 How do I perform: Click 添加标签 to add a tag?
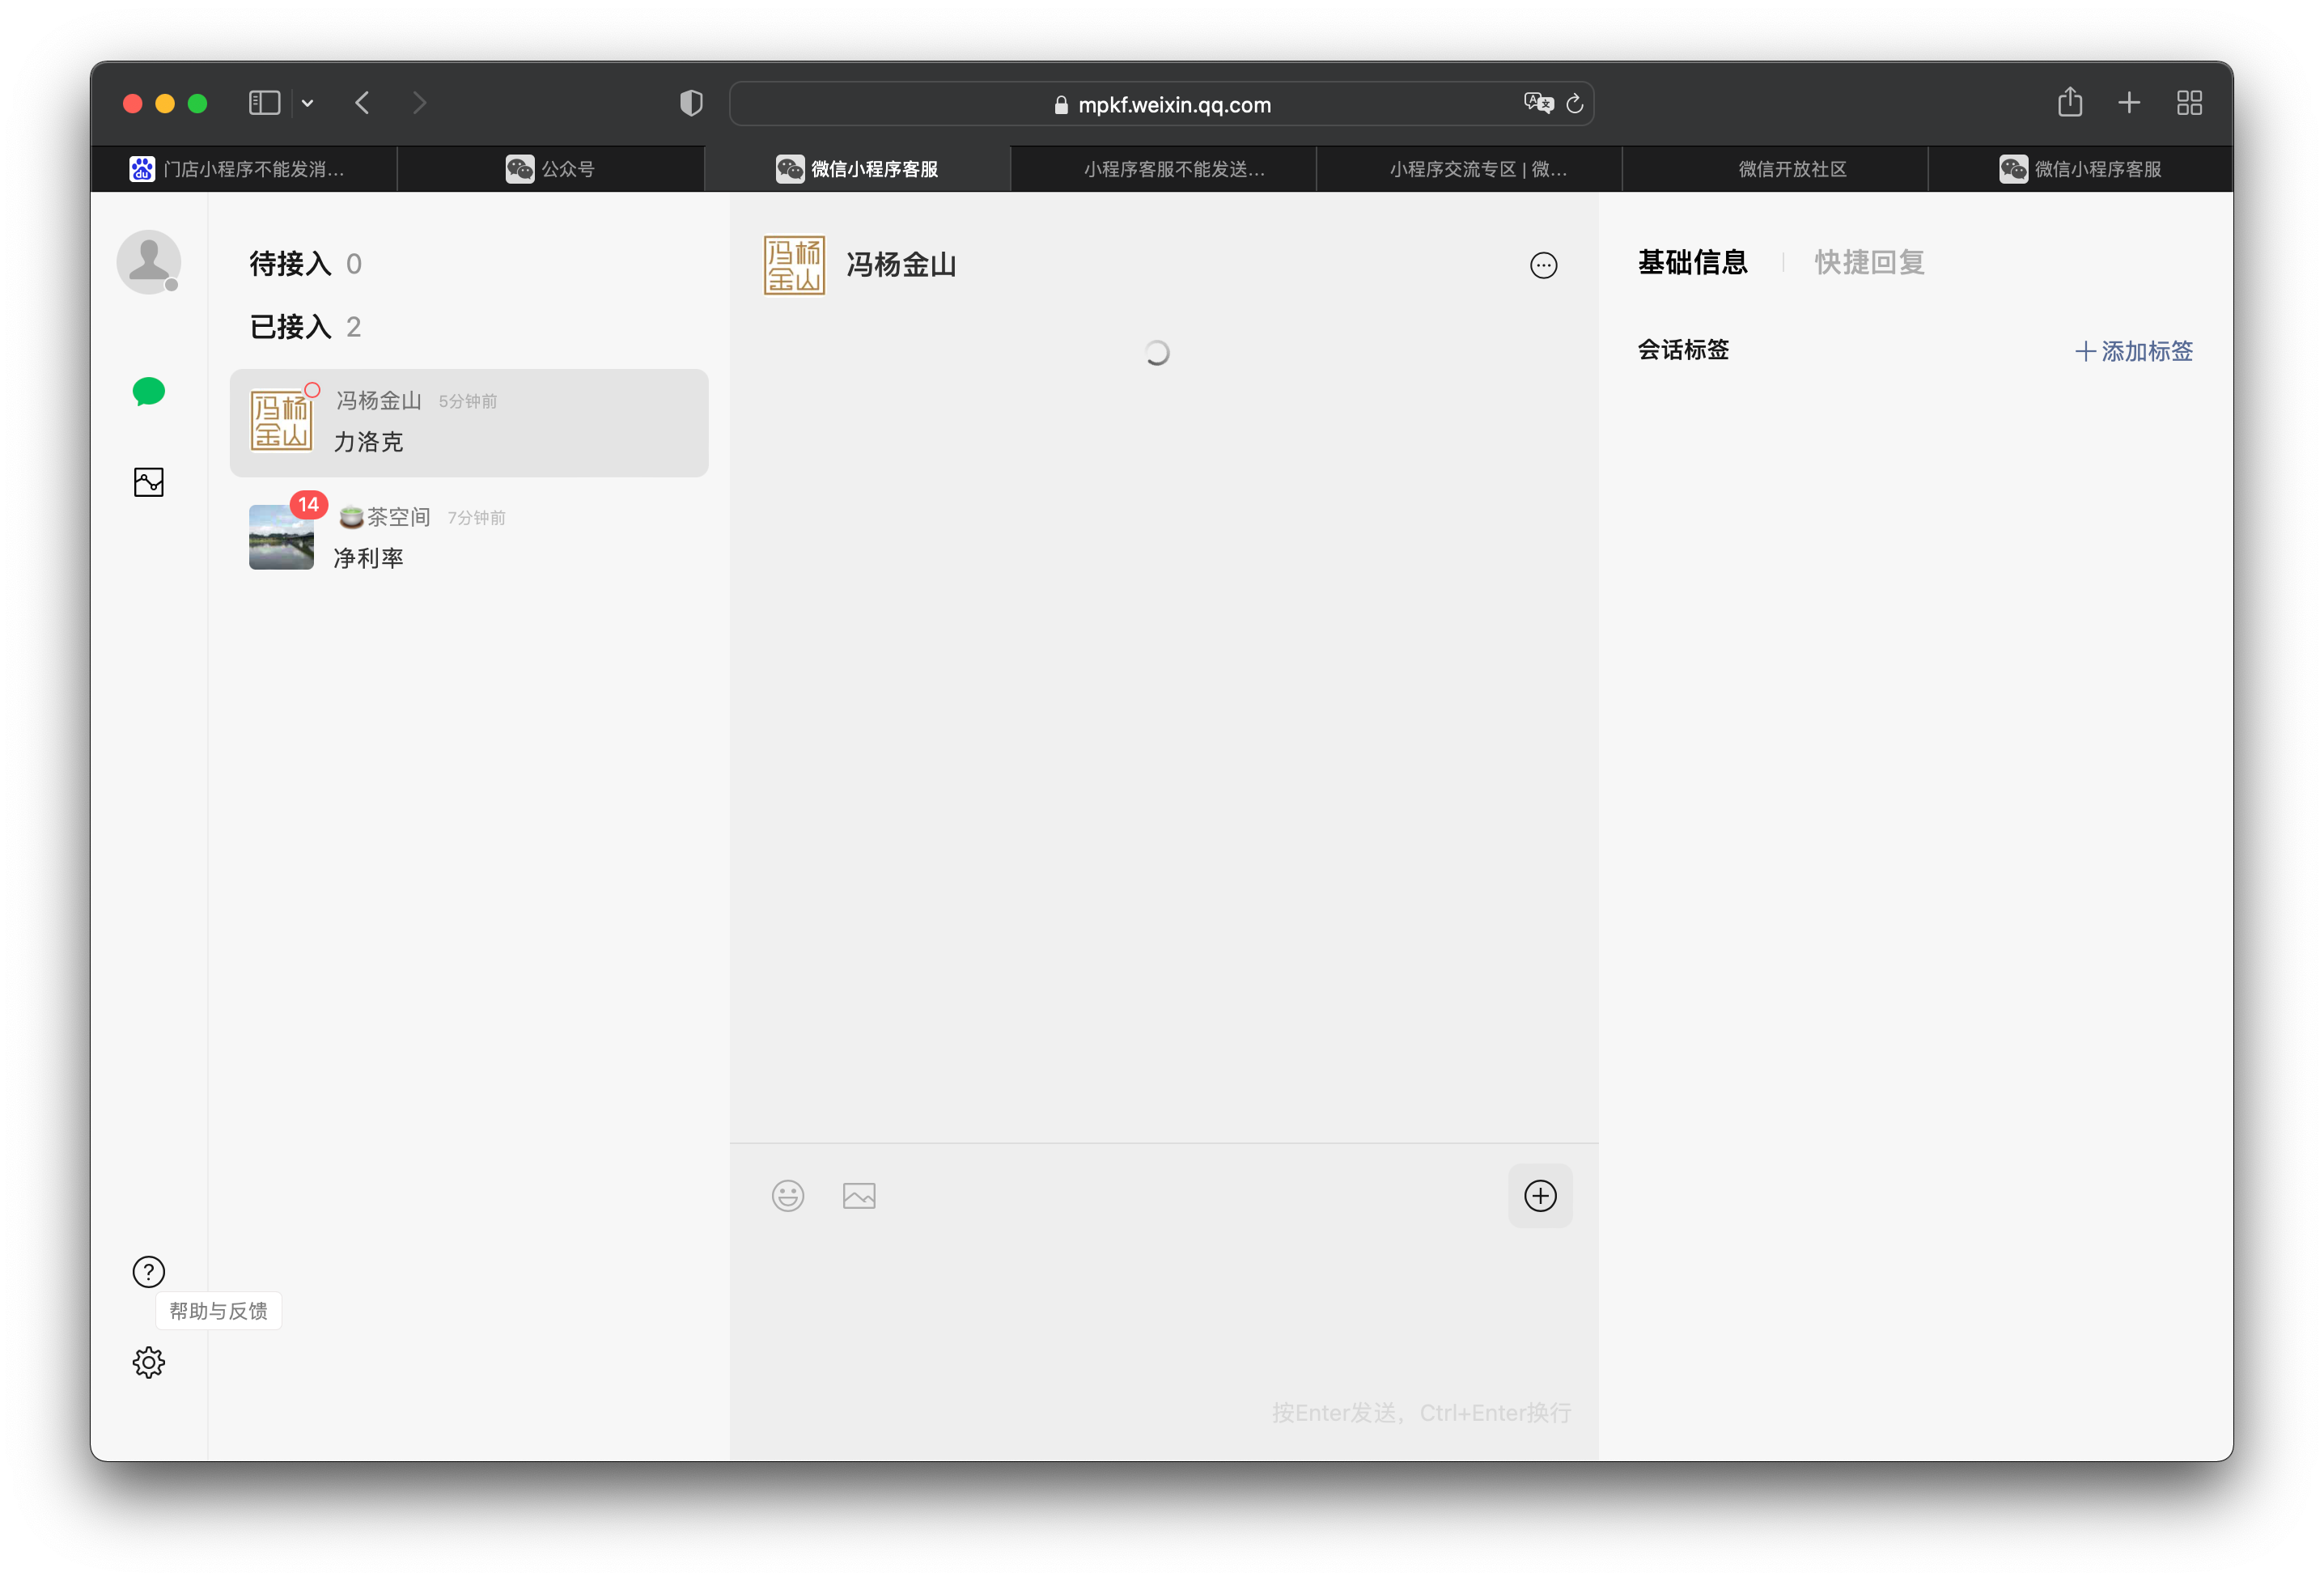pos(2133,351)
